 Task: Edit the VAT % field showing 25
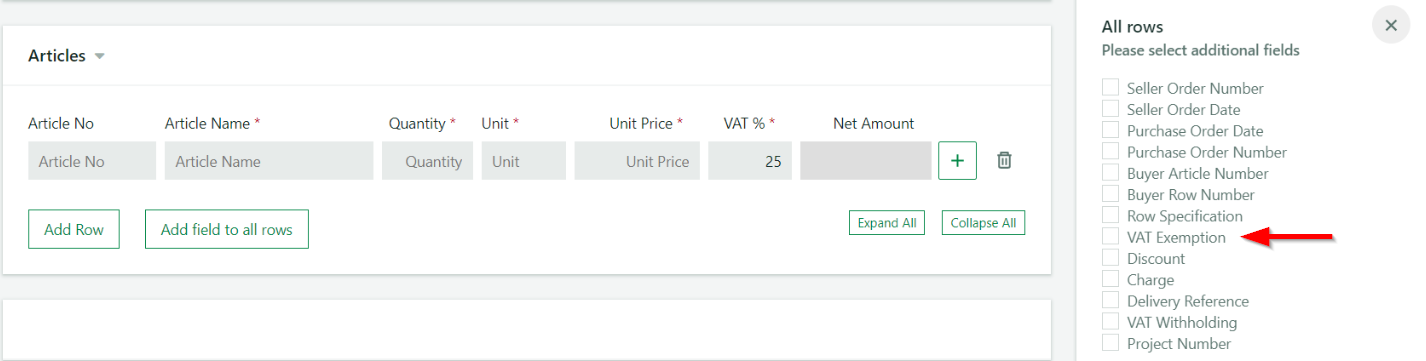pyautogui.click(x=750, y=161)
